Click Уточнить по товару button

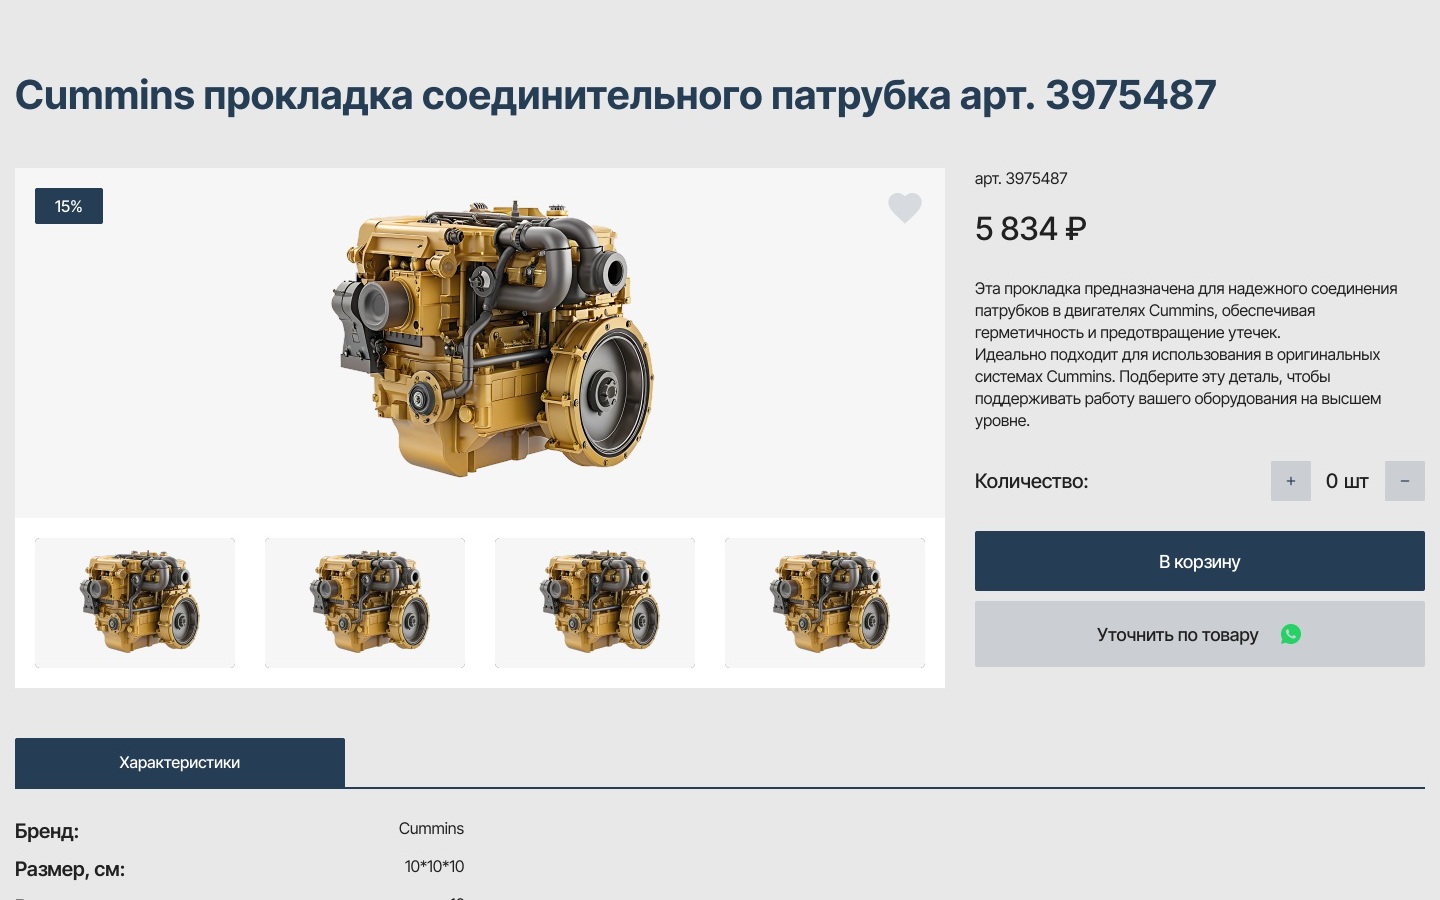pyautogui.click(x=1199, y=634)
